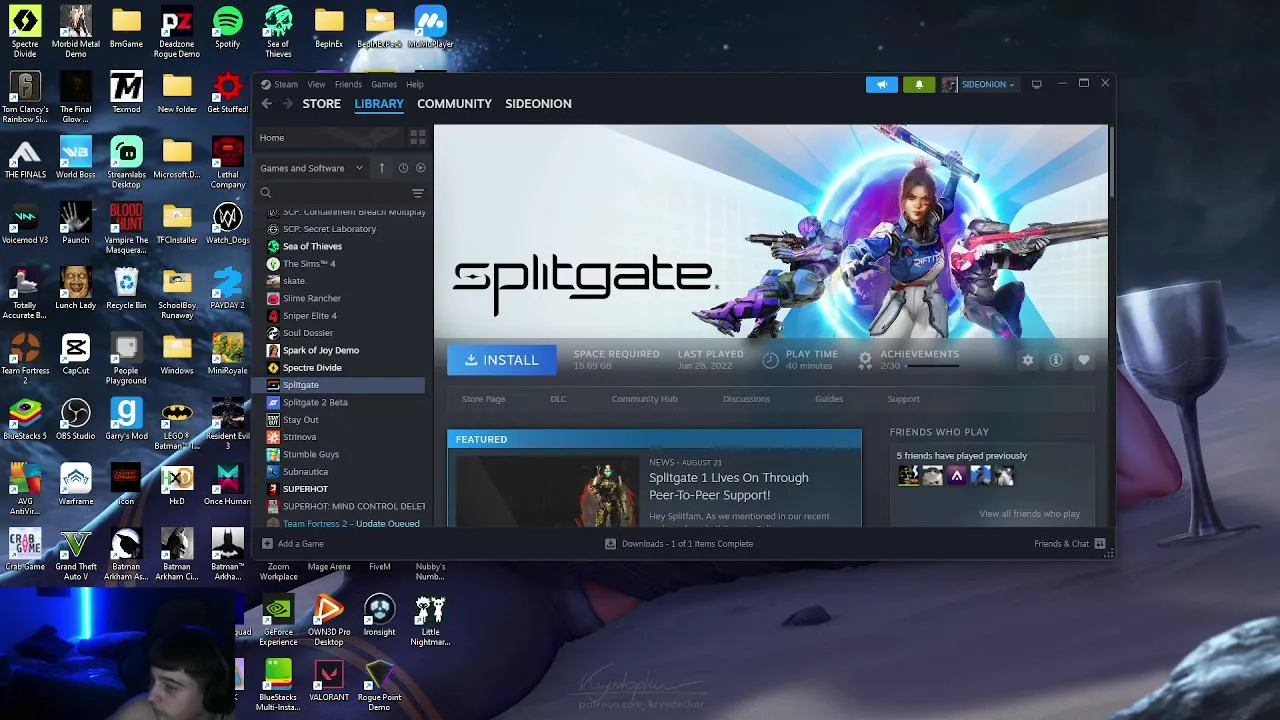Open advanced filter options in library search
This screenshot has width=1280, height=720.
click(x=418, y=193)
